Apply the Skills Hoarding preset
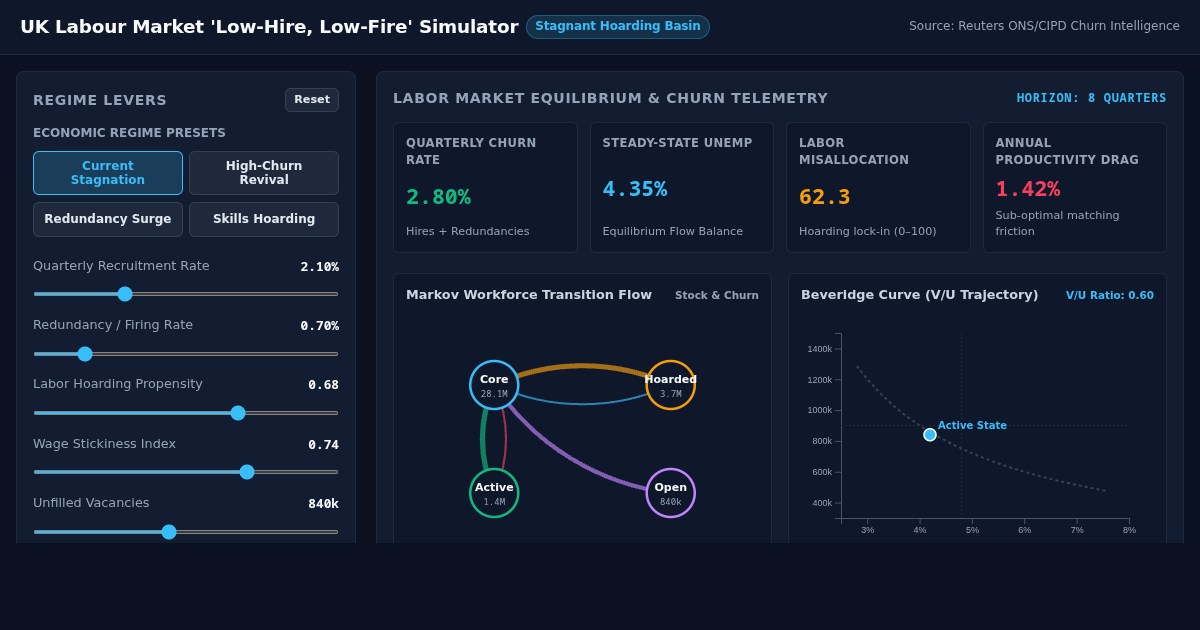Viewport: 1200px width, 630px height. (x=264, y=219)
